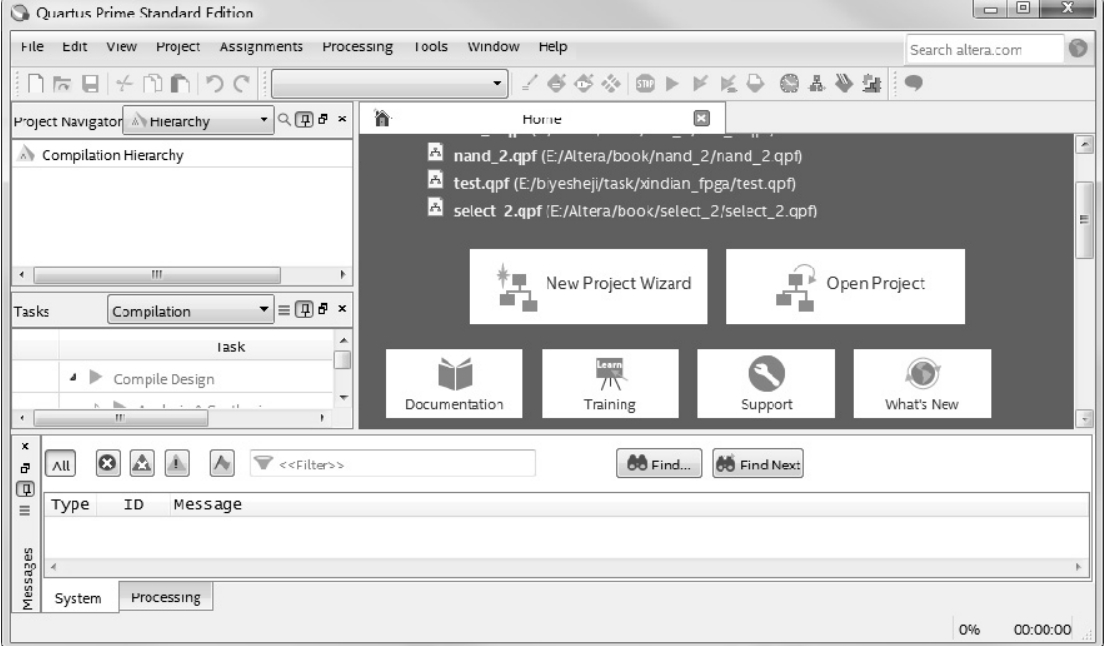Click the search magnifier in Project Navigator
Screen dimensions: 1104x646
[284, 120]
